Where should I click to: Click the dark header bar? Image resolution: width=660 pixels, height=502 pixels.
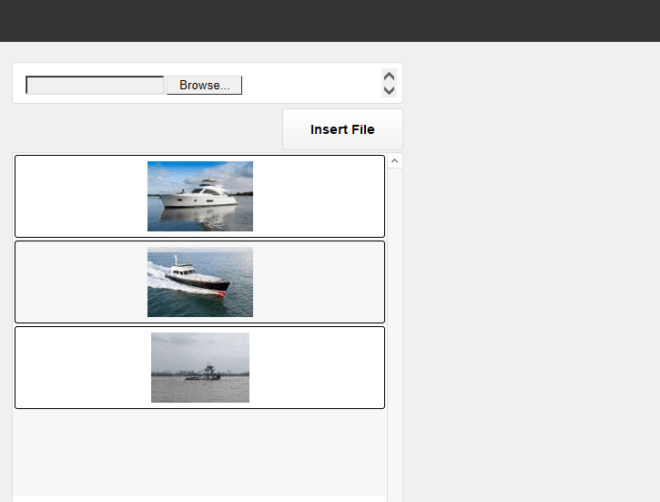[x=330, y=21]
